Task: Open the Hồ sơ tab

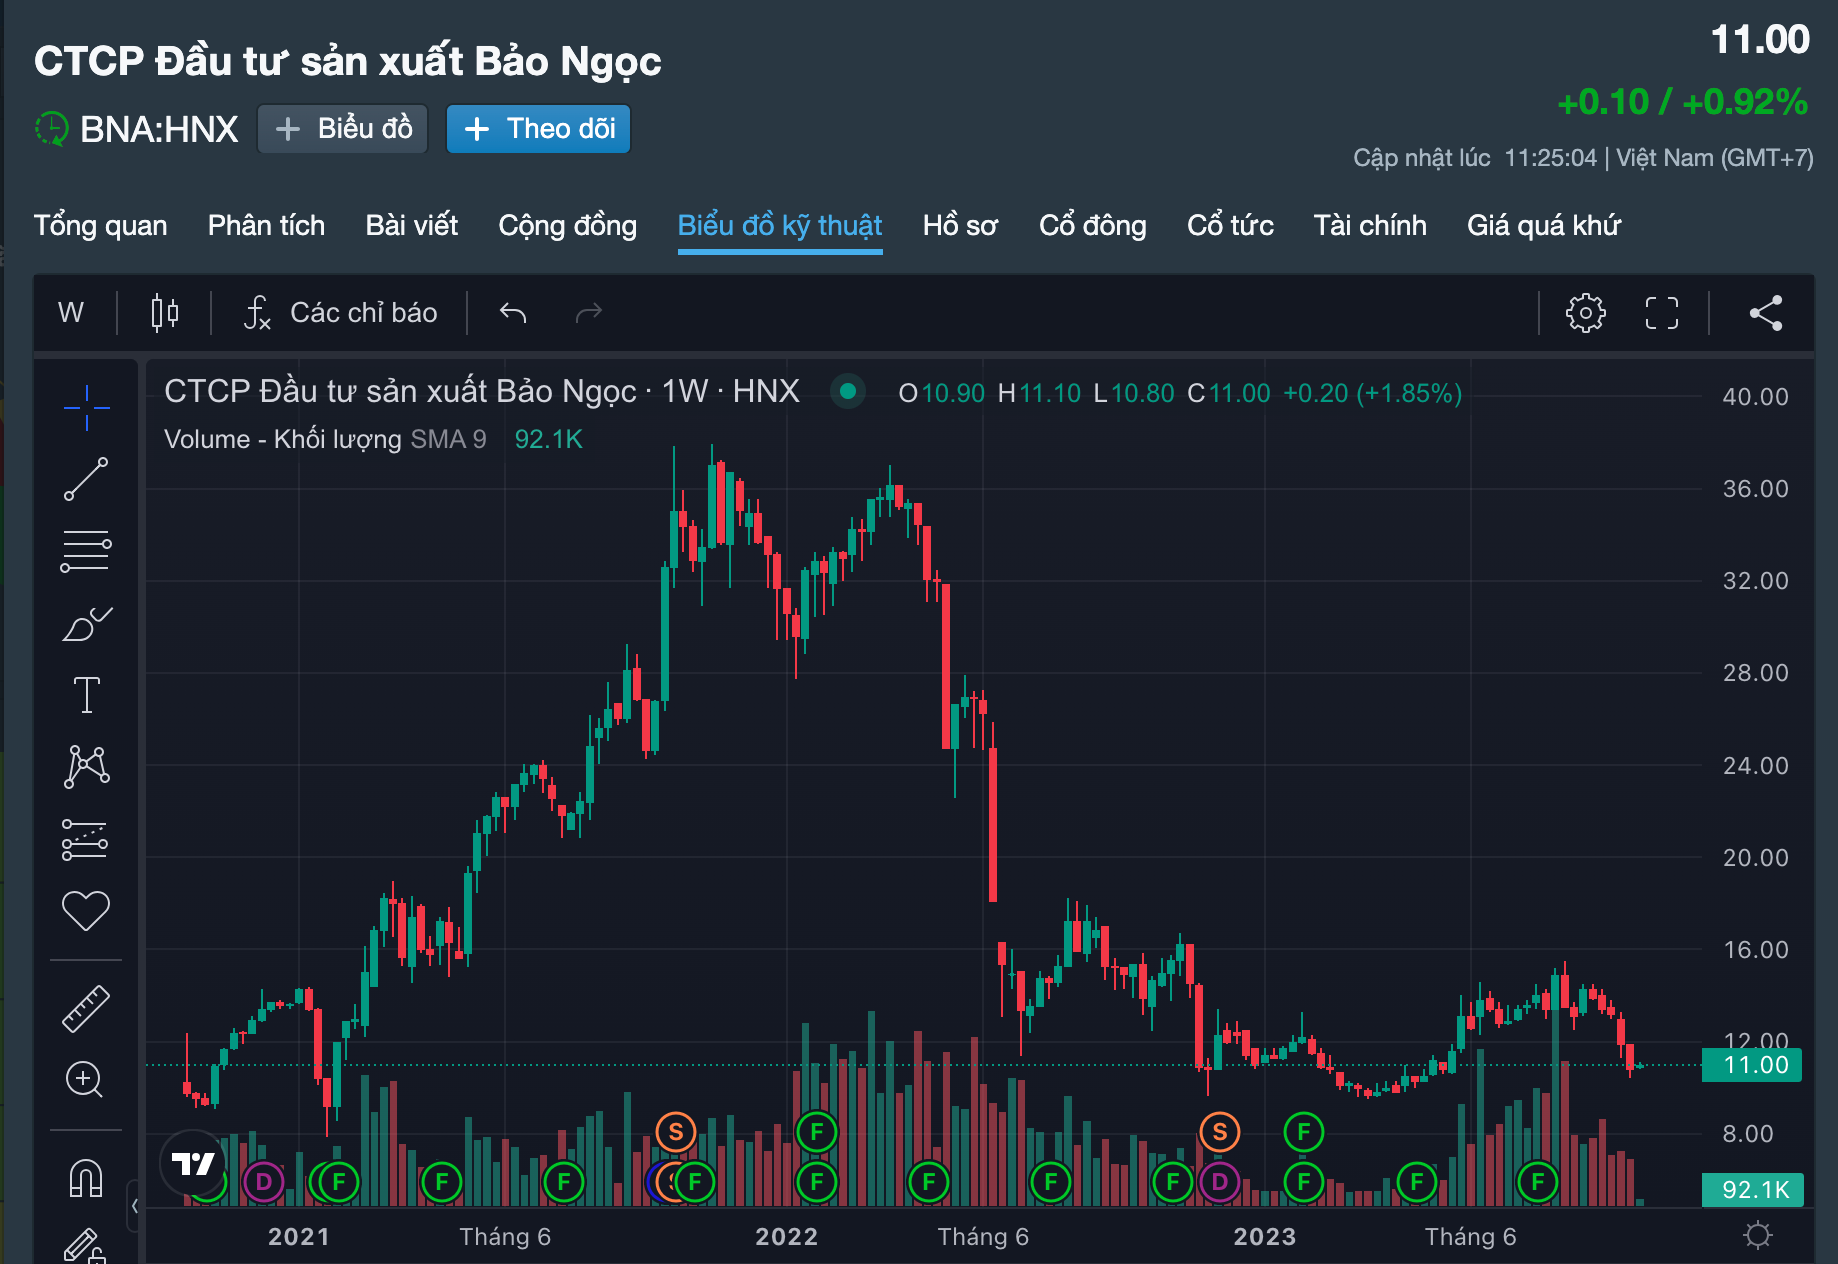Action: coord(960,226)
